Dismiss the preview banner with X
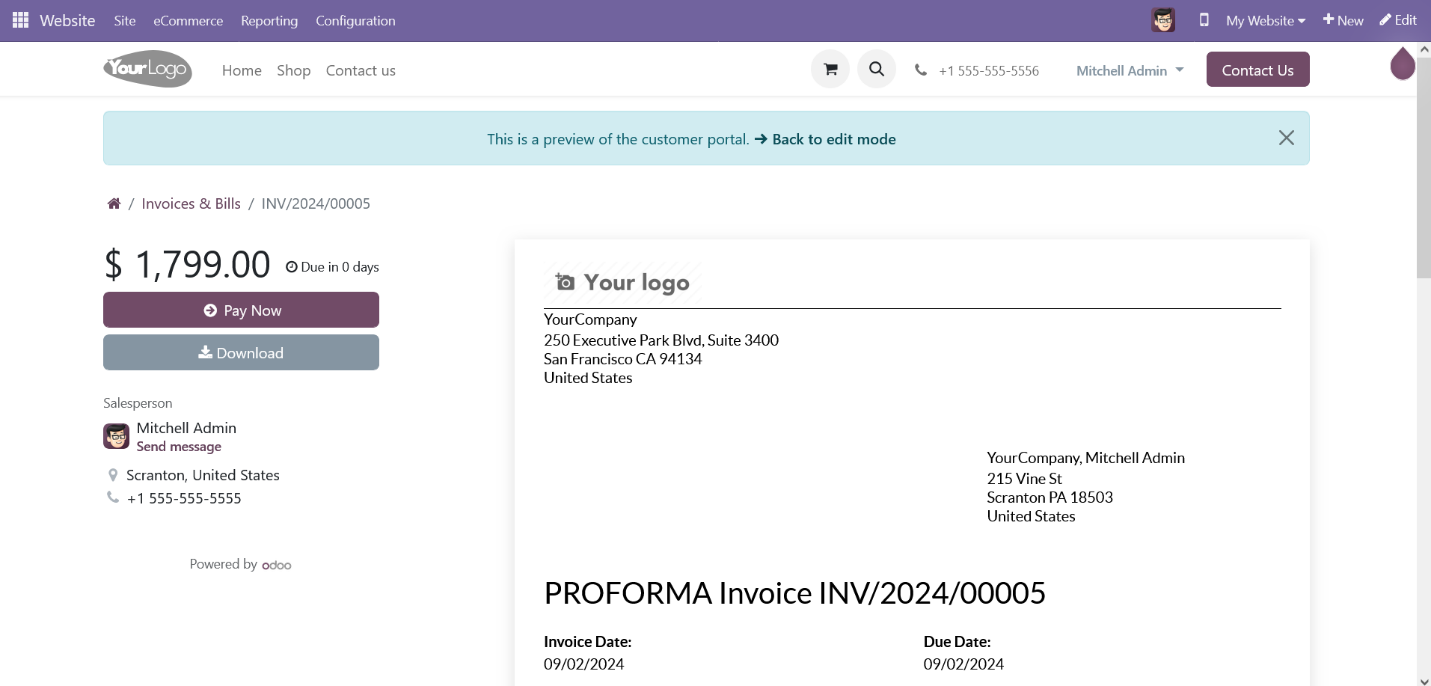1431x686 pixels. tap(1286, 138)
